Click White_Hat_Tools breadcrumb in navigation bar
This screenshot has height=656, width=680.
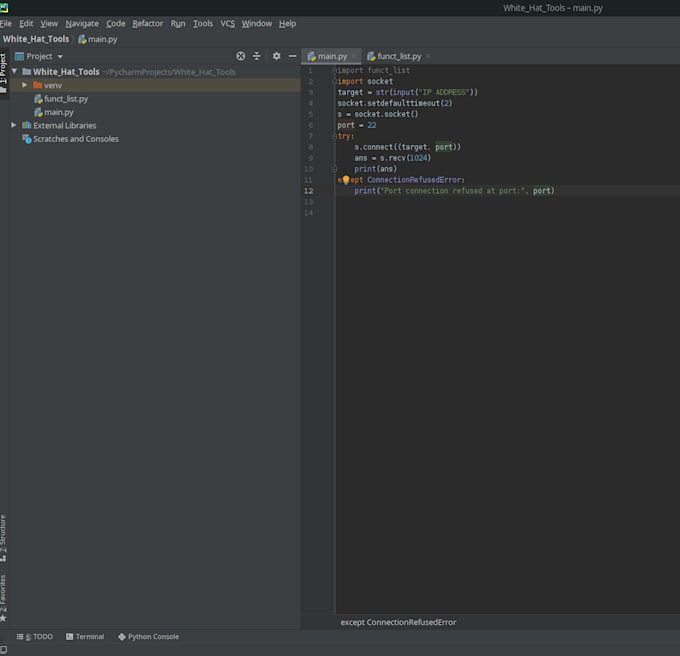(36, 39)
